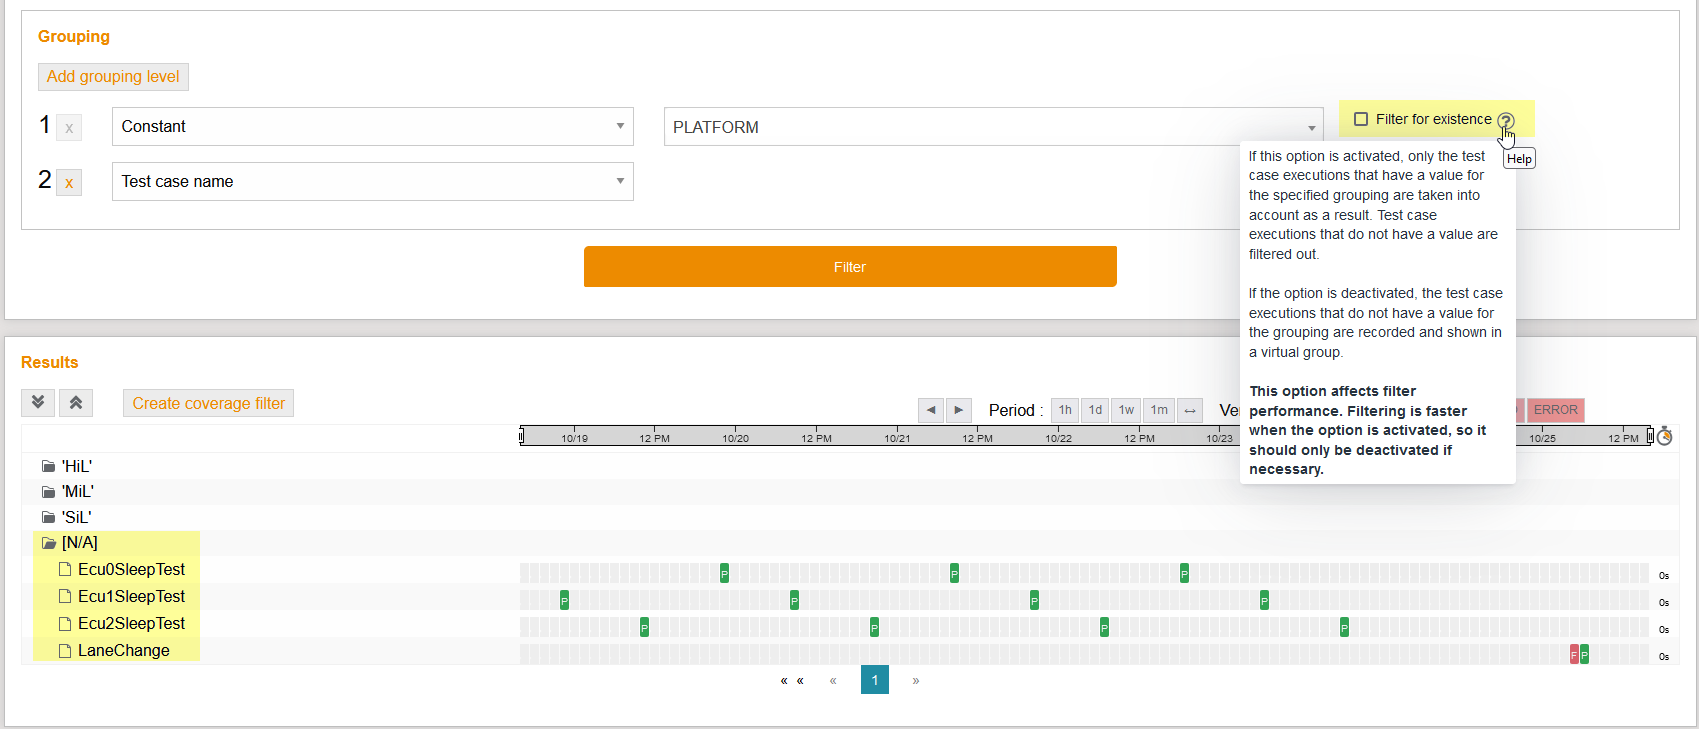Click the help question mark icon
This screenshot has width=1699, height=729.
pos(1505,121)
